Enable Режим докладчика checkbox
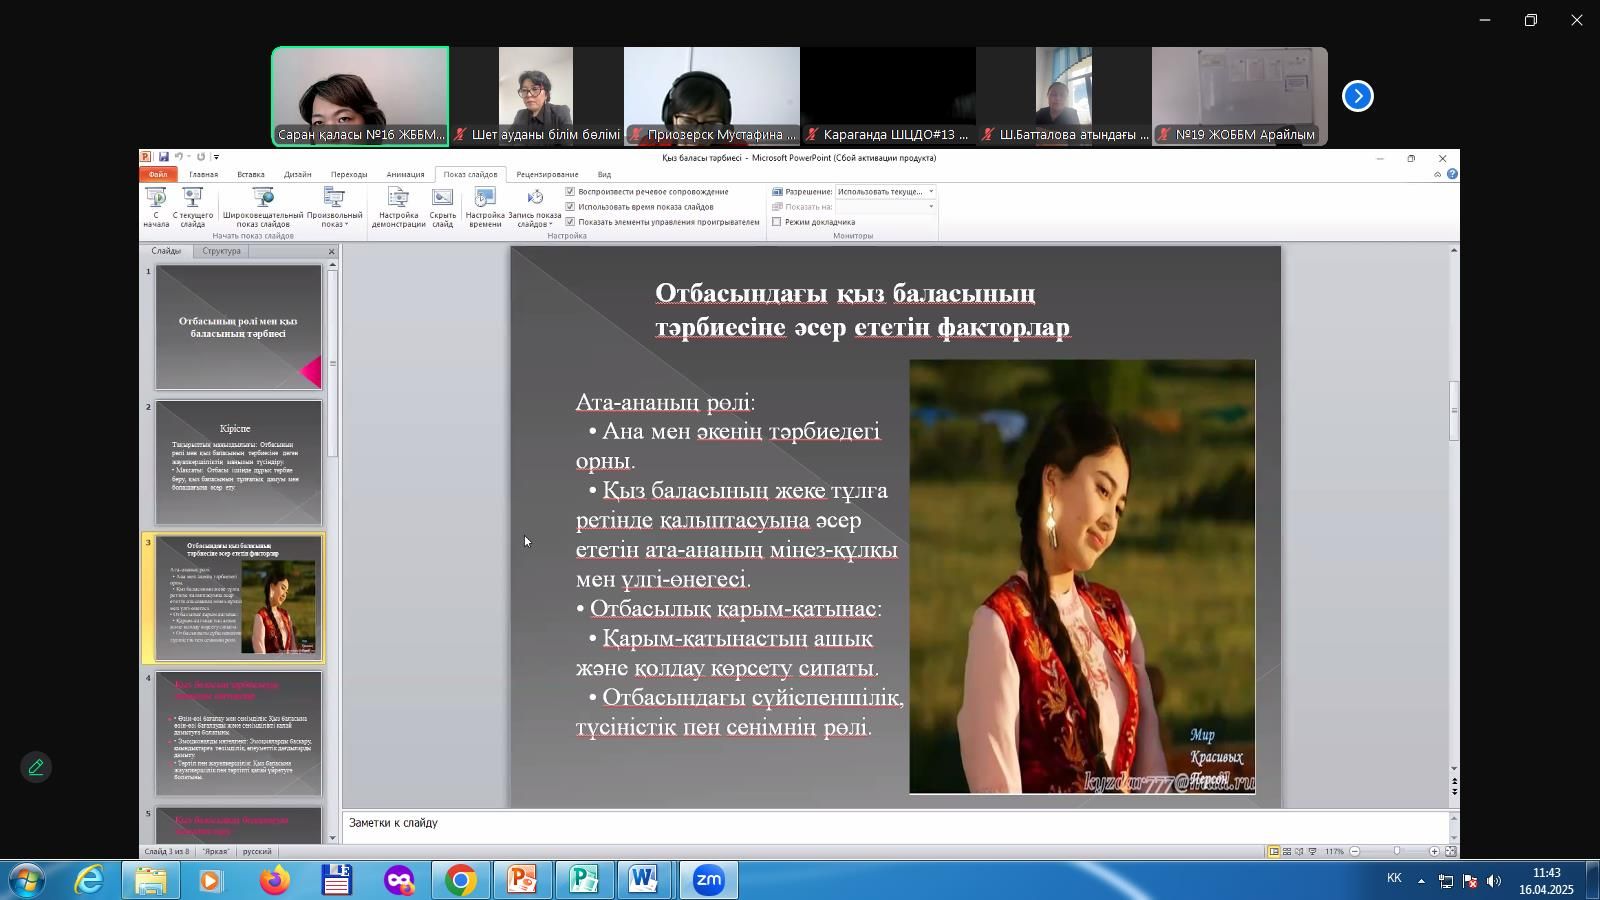Screen dimensions: 1600x900 pyautogui.click(x=777, y=222)
